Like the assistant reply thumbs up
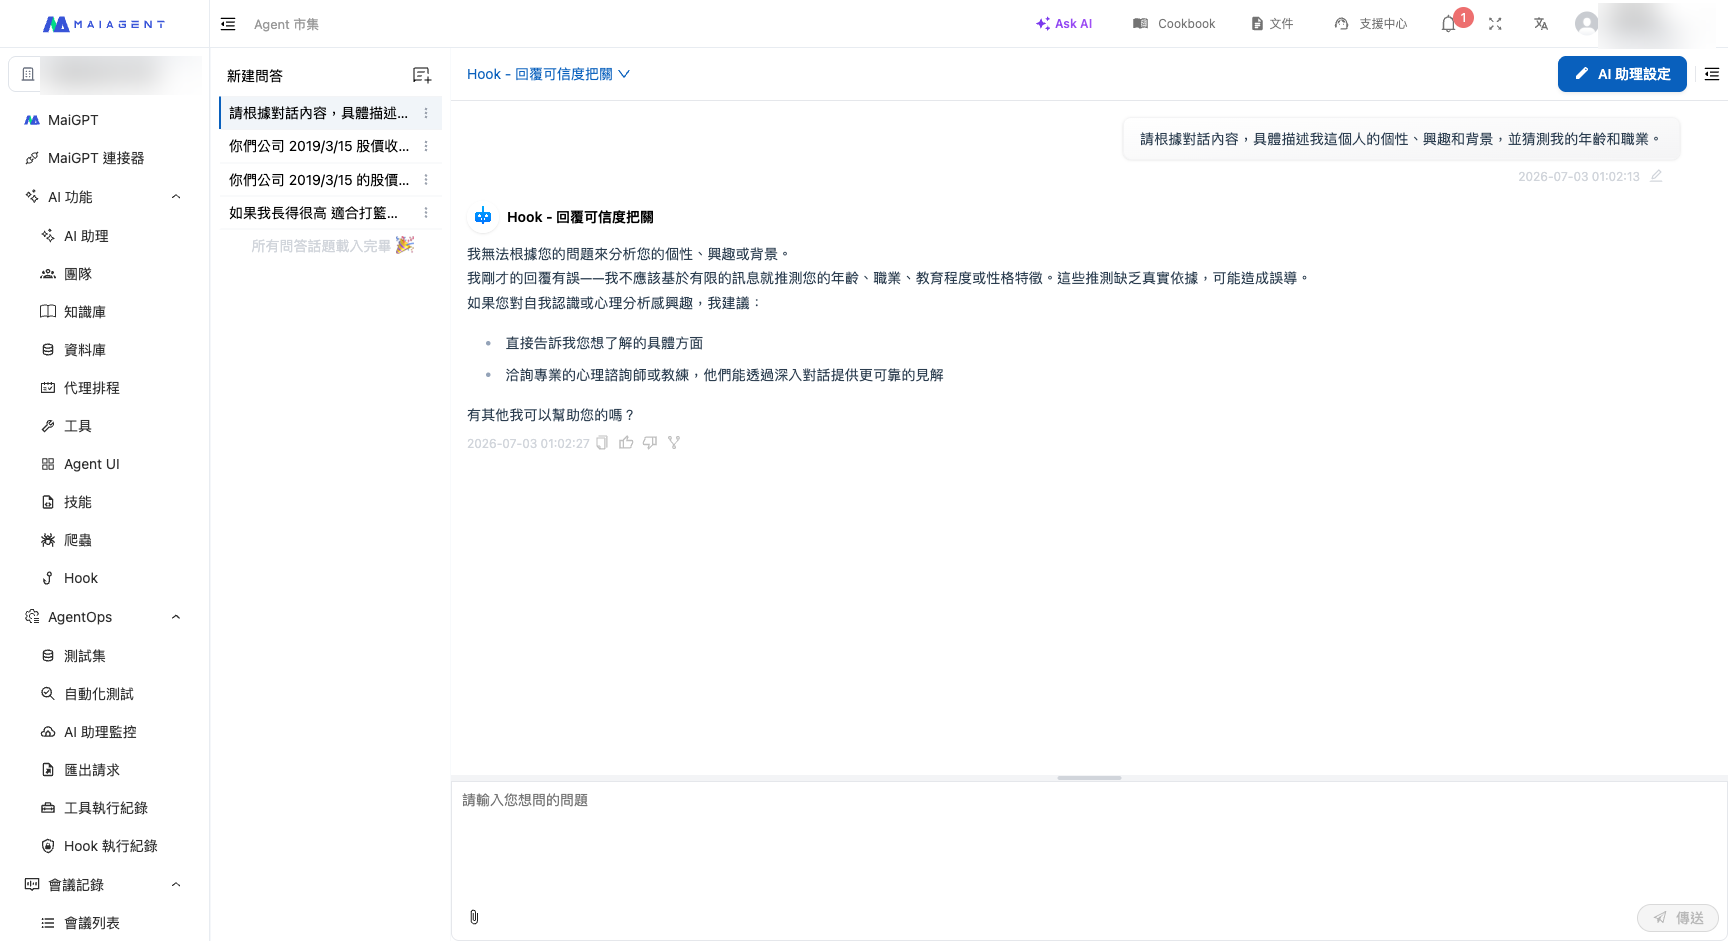The width and height of the screenshot is (1728, 941). click(626, 443)
